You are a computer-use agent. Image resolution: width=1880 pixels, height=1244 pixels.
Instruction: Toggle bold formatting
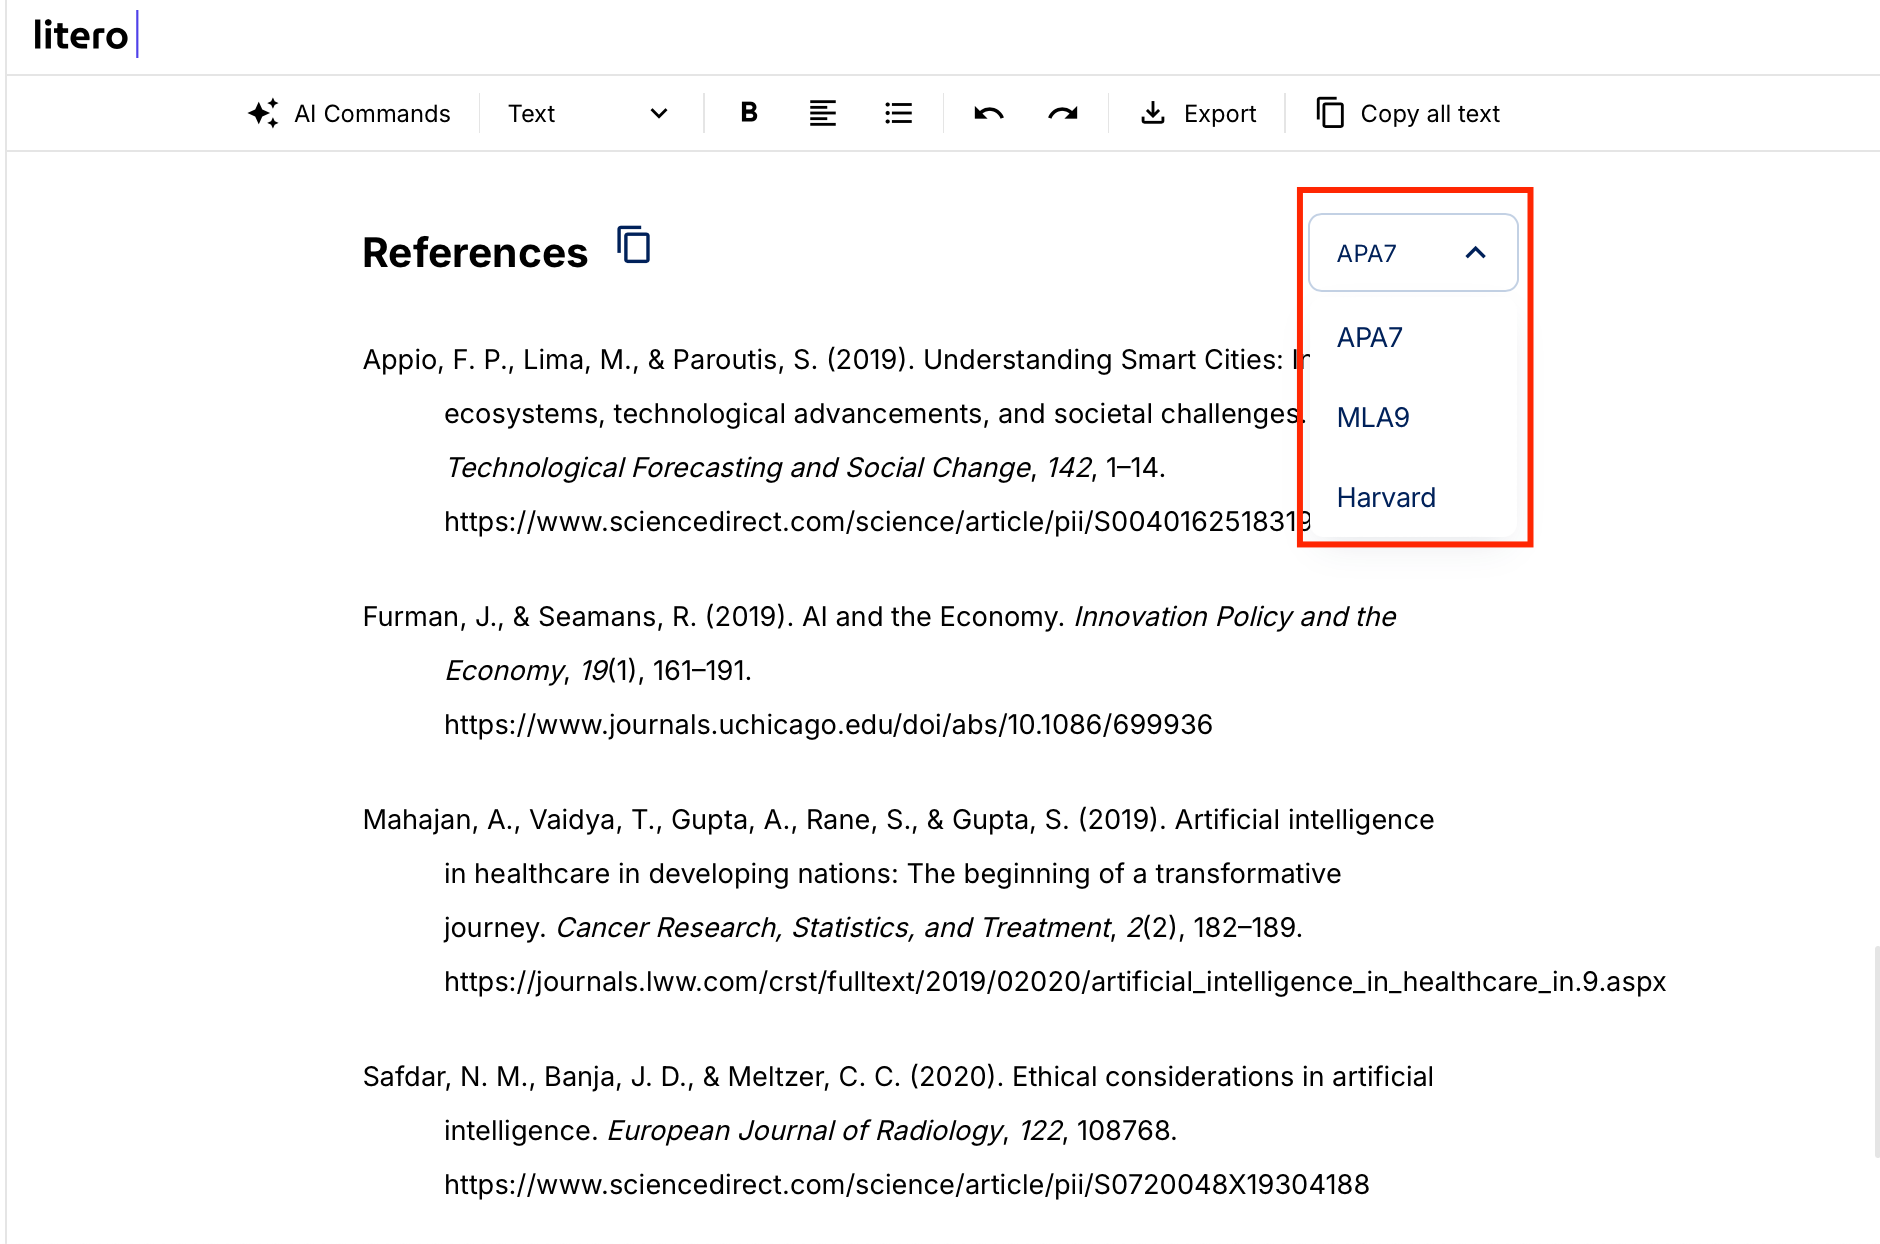[x=748, y=113]
